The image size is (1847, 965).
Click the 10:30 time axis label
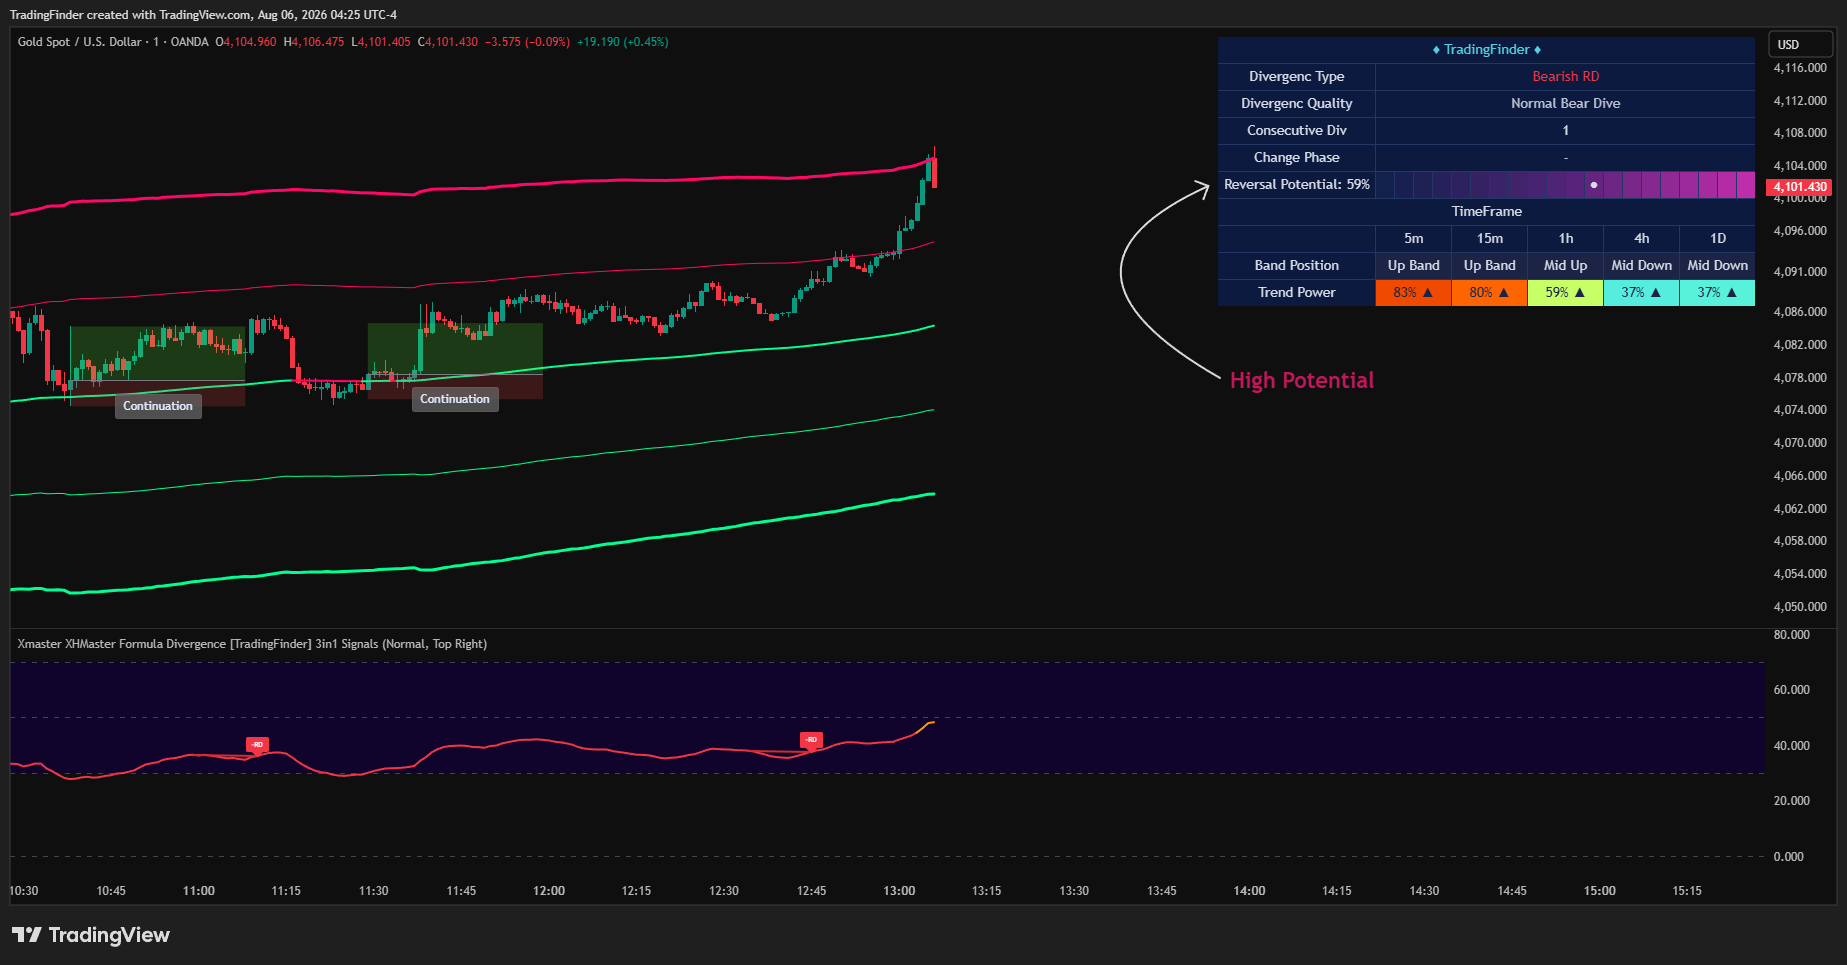24,891
